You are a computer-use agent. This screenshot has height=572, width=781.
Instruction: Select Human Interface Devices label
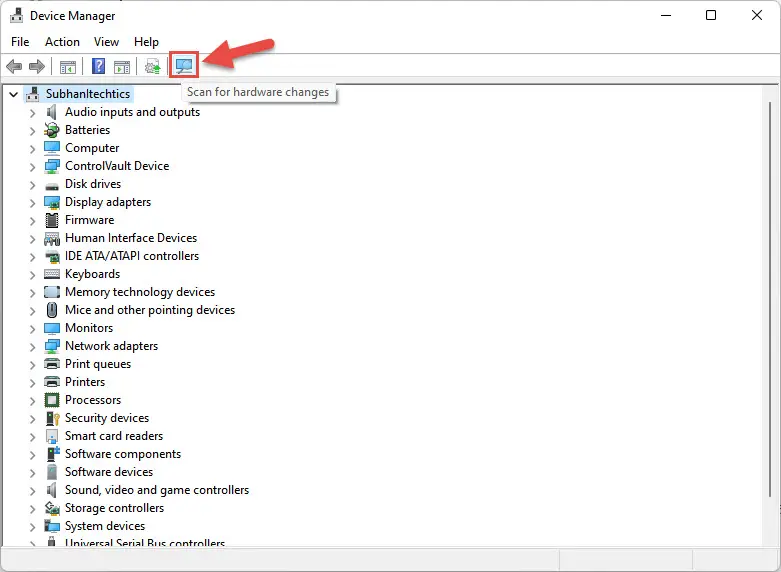tap(131, 238)
